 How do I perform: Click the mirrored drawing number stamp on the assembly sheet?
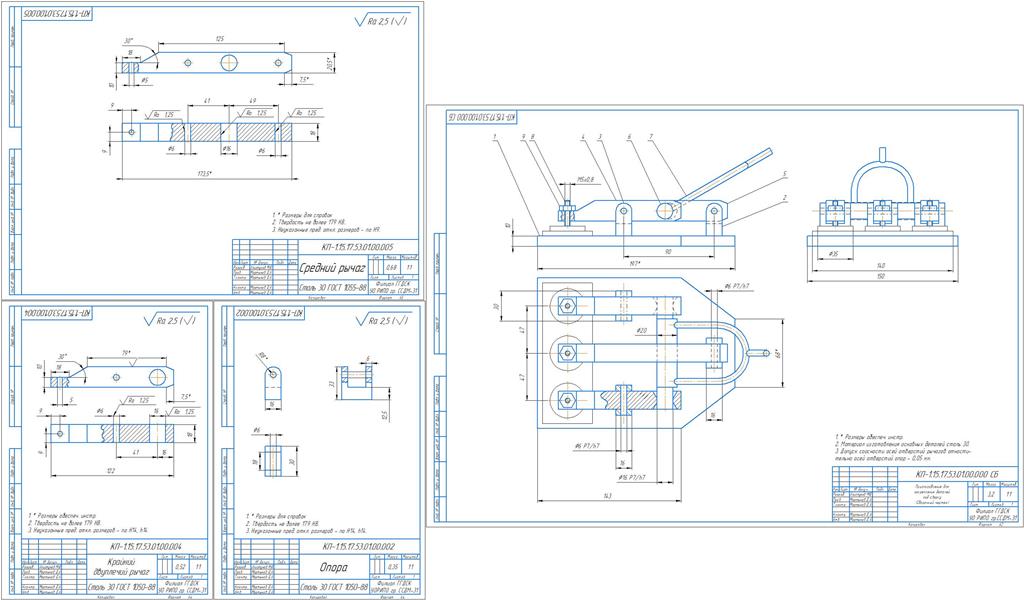(x=483, y=117)
